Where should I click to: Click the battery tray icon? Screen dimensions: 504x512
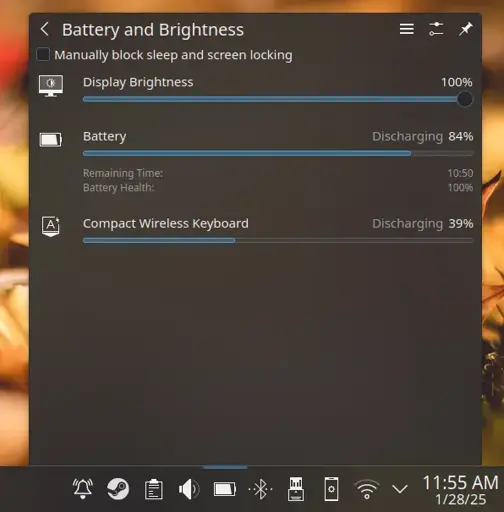click(x=225, y=489)
